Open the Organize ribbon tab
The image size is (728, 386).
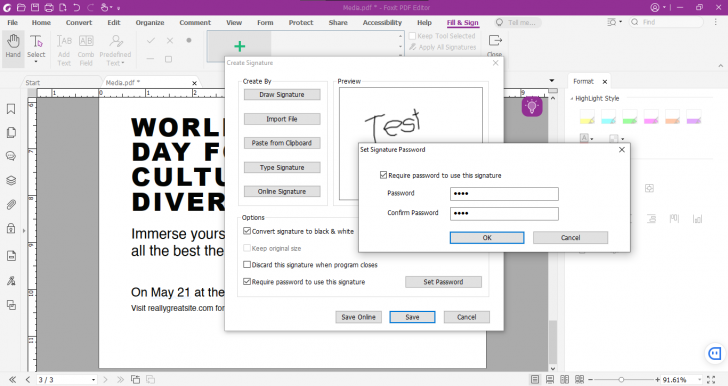[x=150, y=22]
